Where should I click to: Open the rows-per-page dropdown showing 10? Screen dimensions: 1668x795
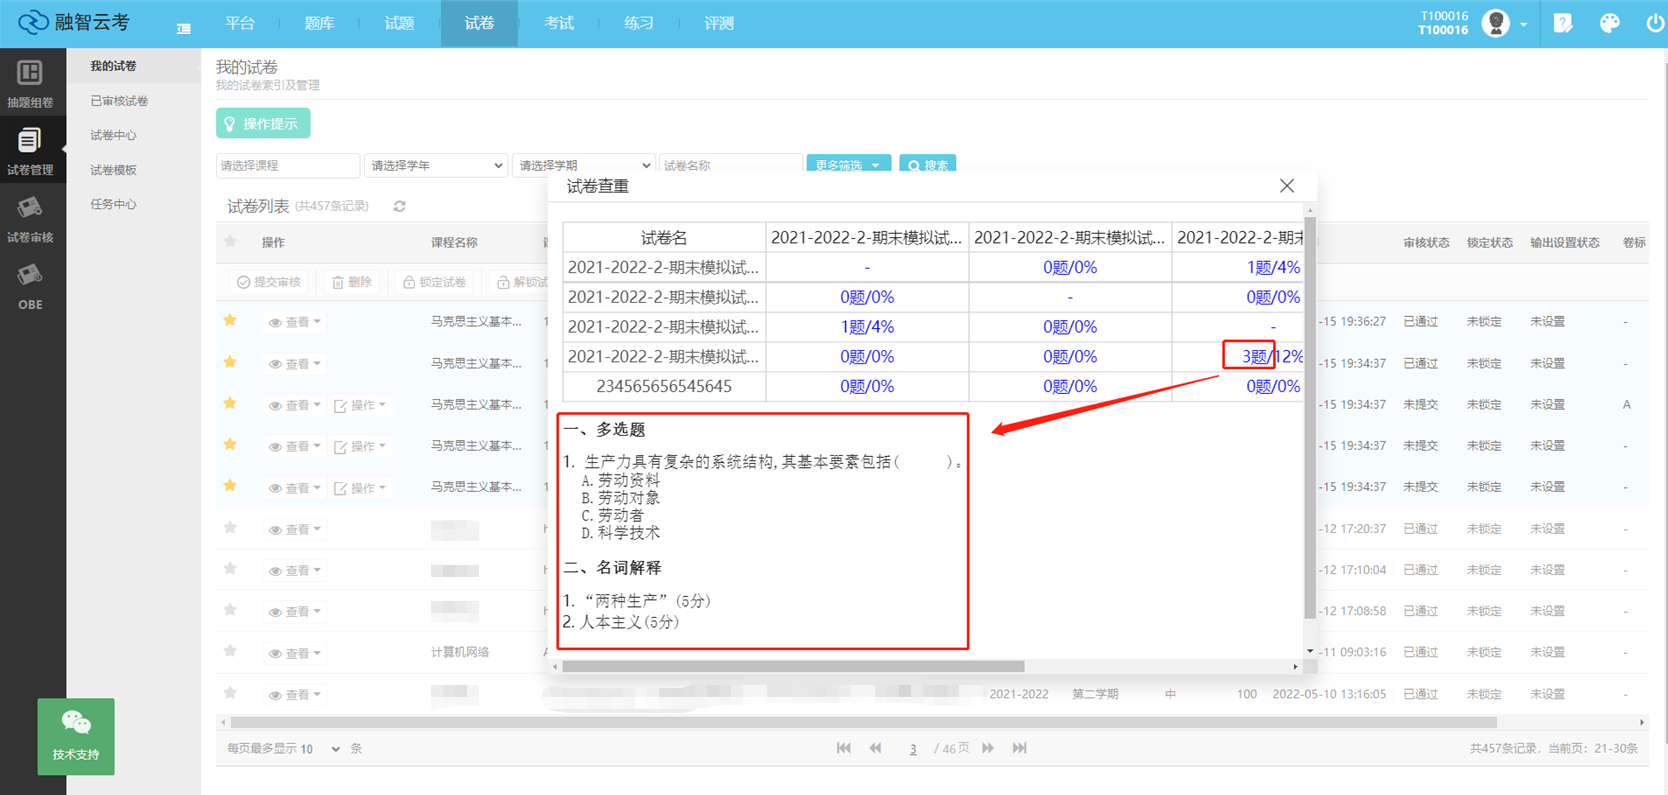[x=322, y=749]
